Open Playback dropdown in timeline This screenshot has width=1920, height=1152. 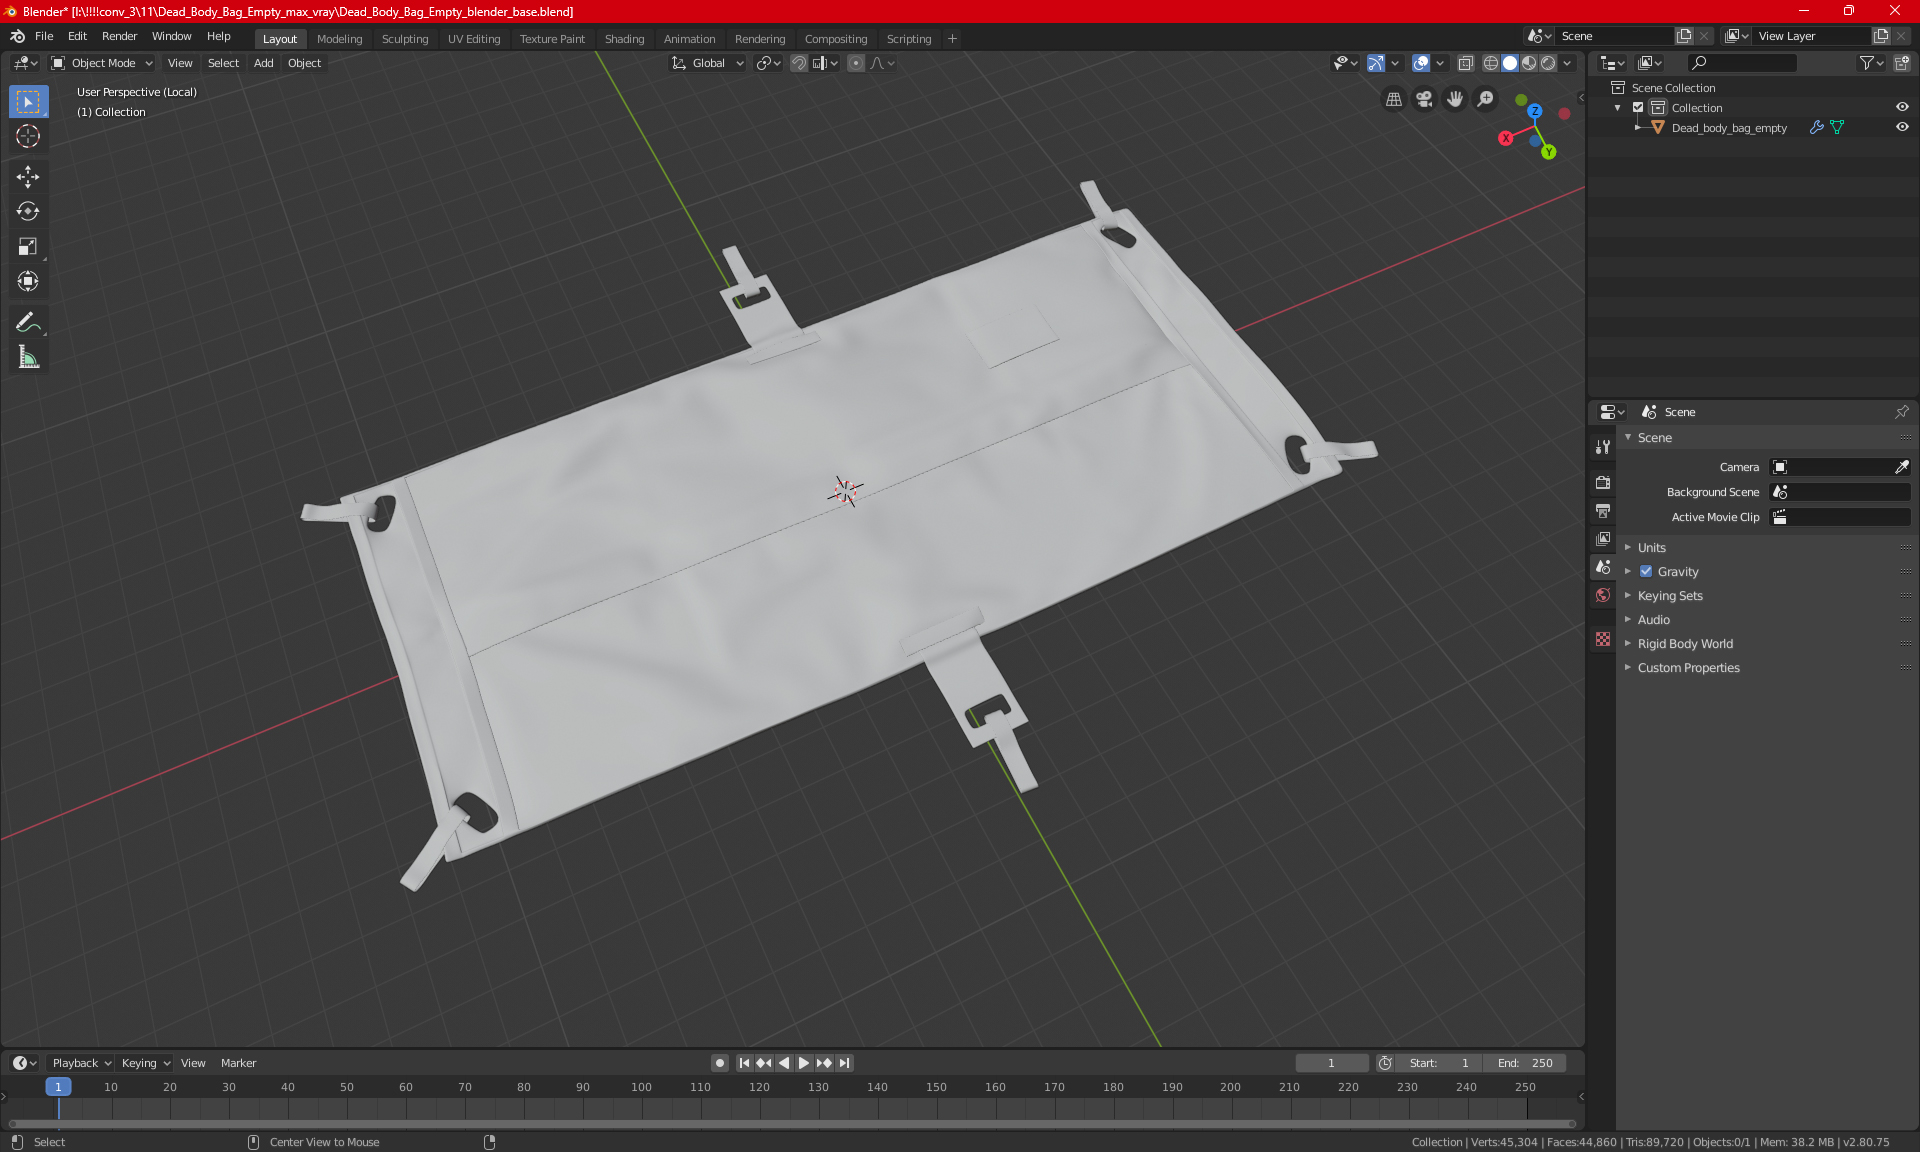coord(81,1063)
